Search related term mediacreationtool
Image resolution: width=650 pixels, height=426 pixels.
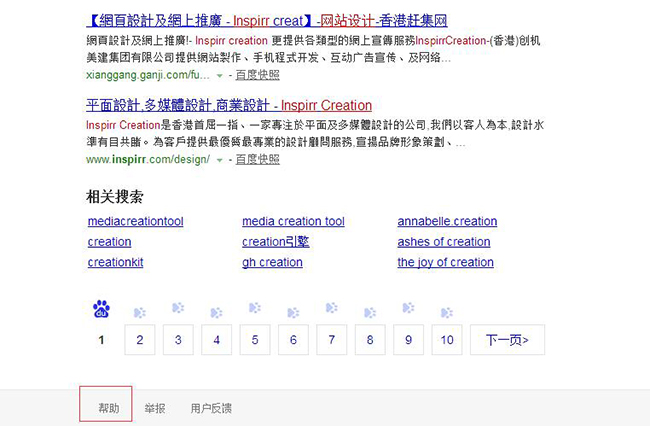(136, 221)
